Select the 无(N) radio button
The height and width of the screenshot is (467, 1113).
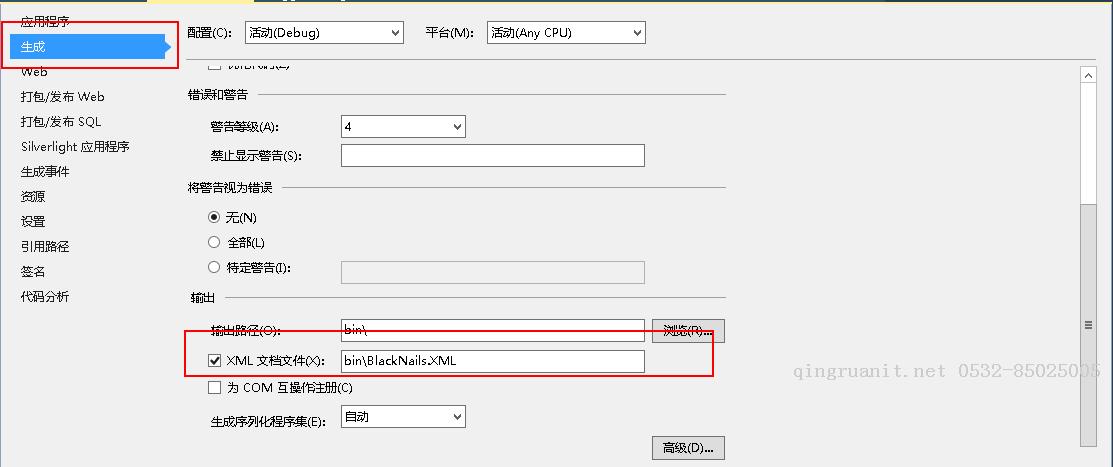pyautogui.click(x=214, y=217)
